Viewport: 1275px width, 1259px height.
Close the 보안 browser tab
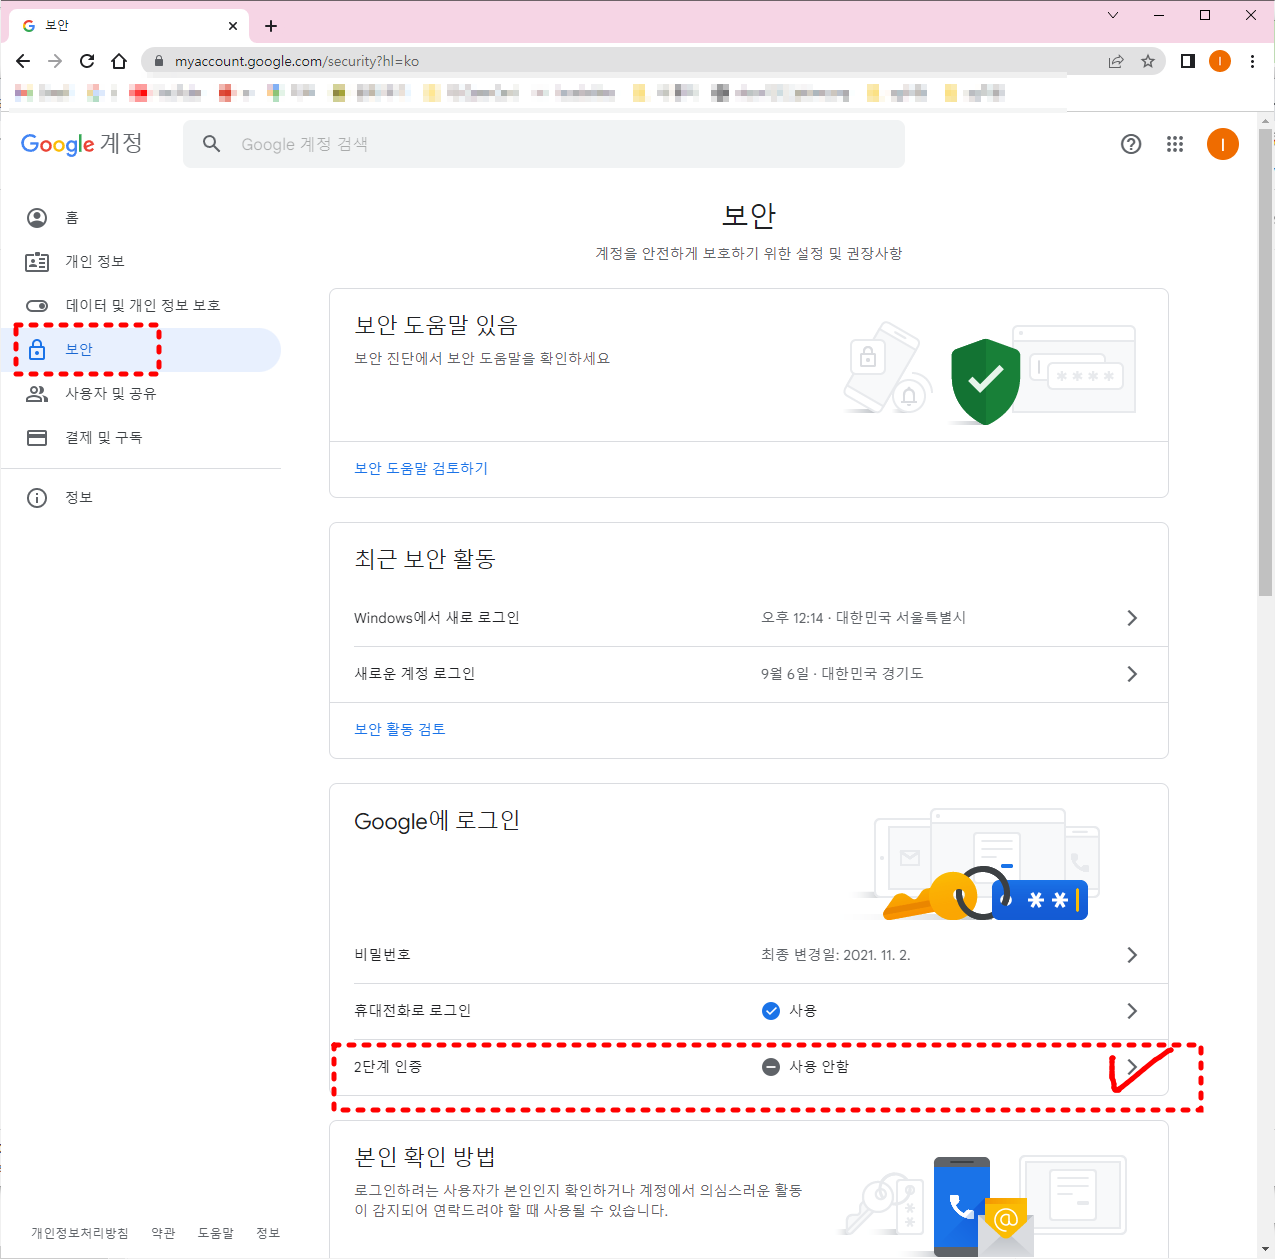click(x=233, y=26)
